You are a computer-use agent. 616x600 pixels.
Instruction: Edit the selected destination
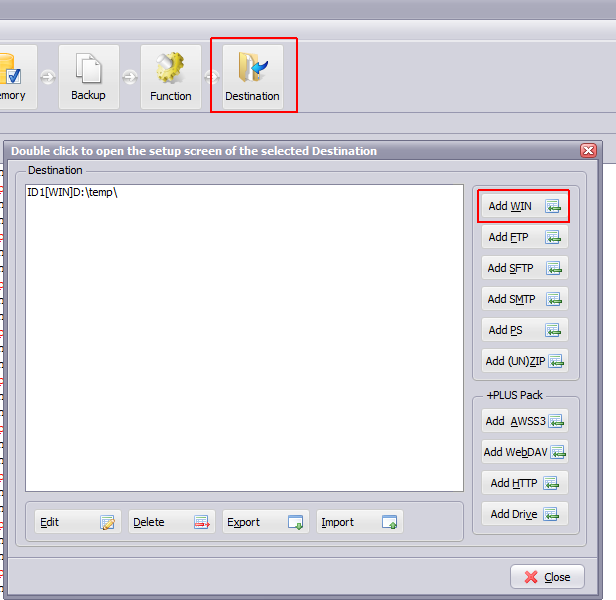click(77, 522)
